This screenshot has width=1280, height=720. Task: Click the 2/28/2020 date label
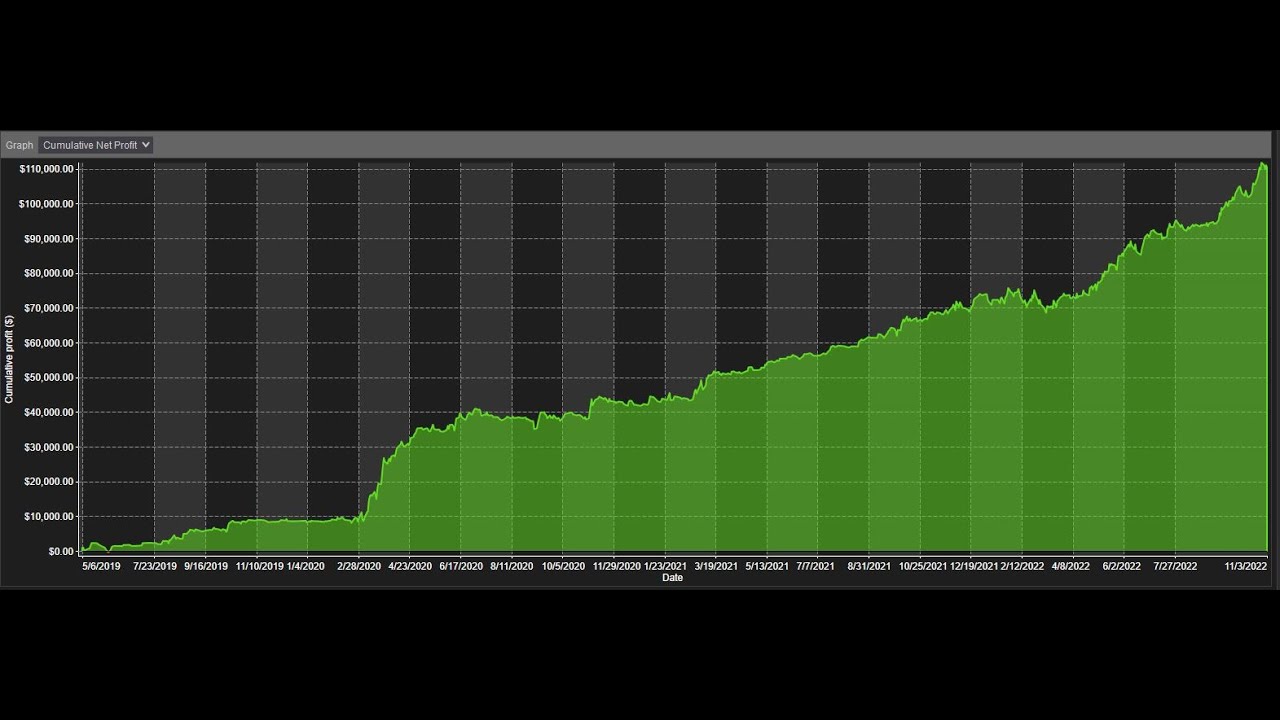(x=359, y=566)
